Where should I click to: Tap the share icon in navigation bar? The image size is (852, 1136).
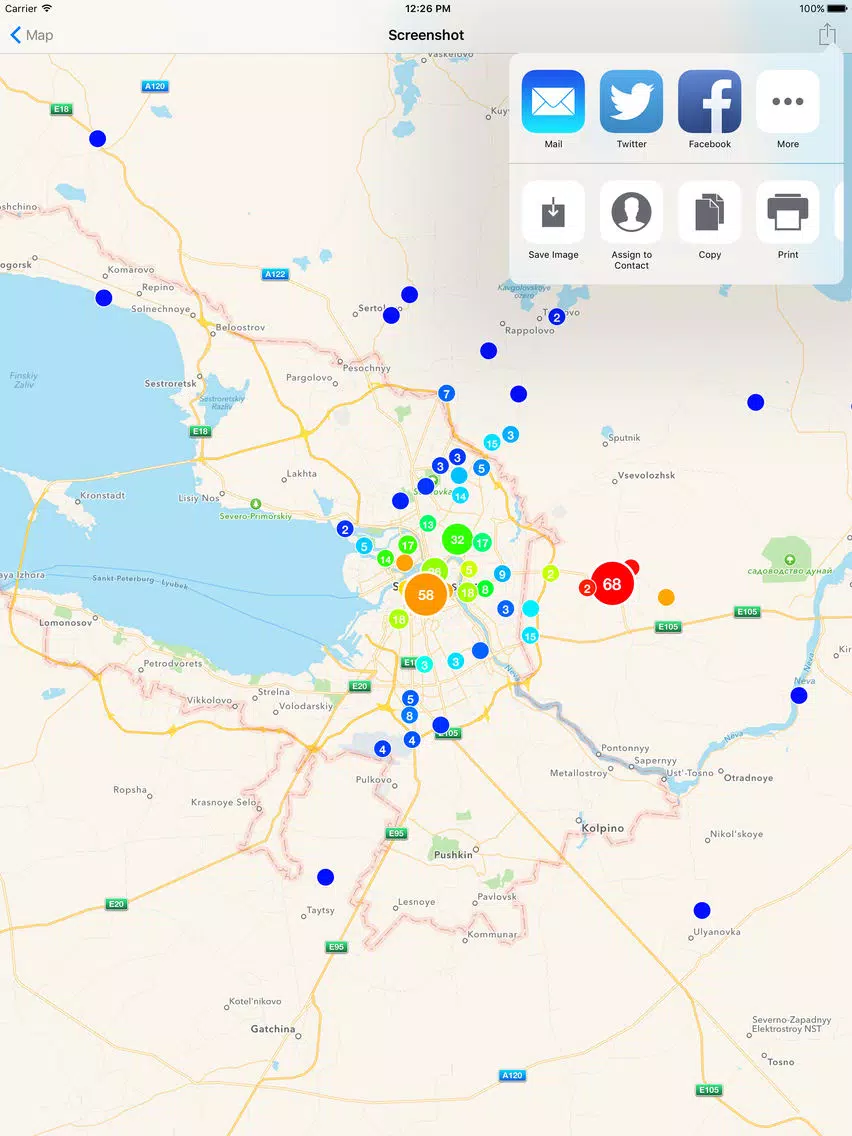click(827, 34)
